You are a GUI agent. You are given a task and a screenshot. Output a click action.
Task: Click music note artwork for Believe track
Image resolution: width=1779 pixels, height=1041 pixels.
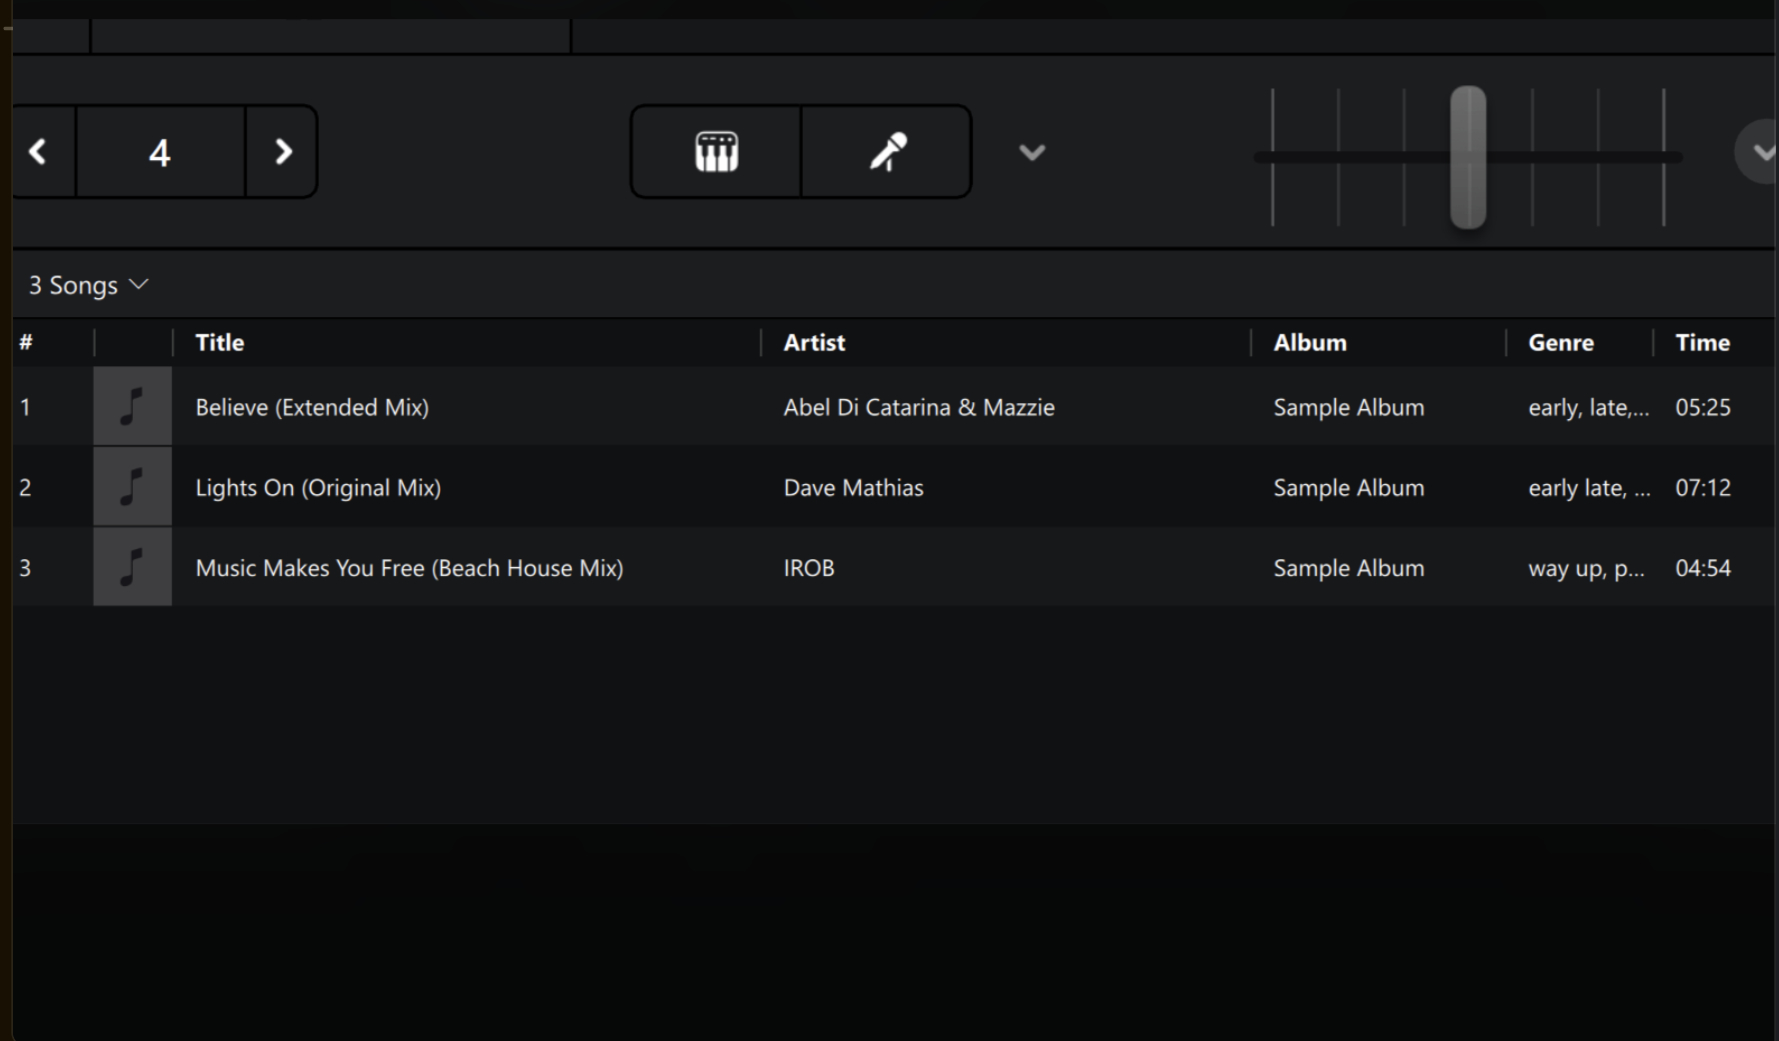click(x=132, y=406)
